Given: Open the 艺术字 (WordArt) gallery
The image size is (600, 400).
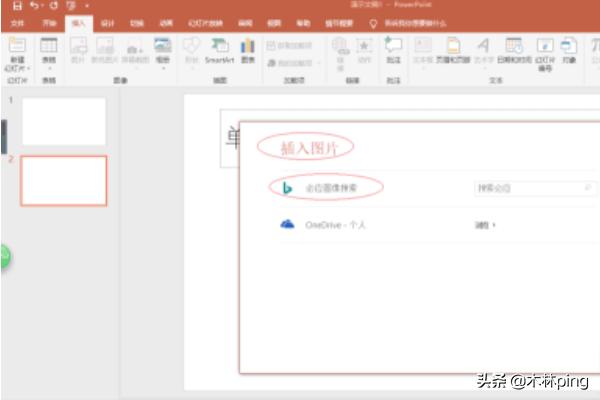Looking at the screenshot, I should click(x=483, y=53).
